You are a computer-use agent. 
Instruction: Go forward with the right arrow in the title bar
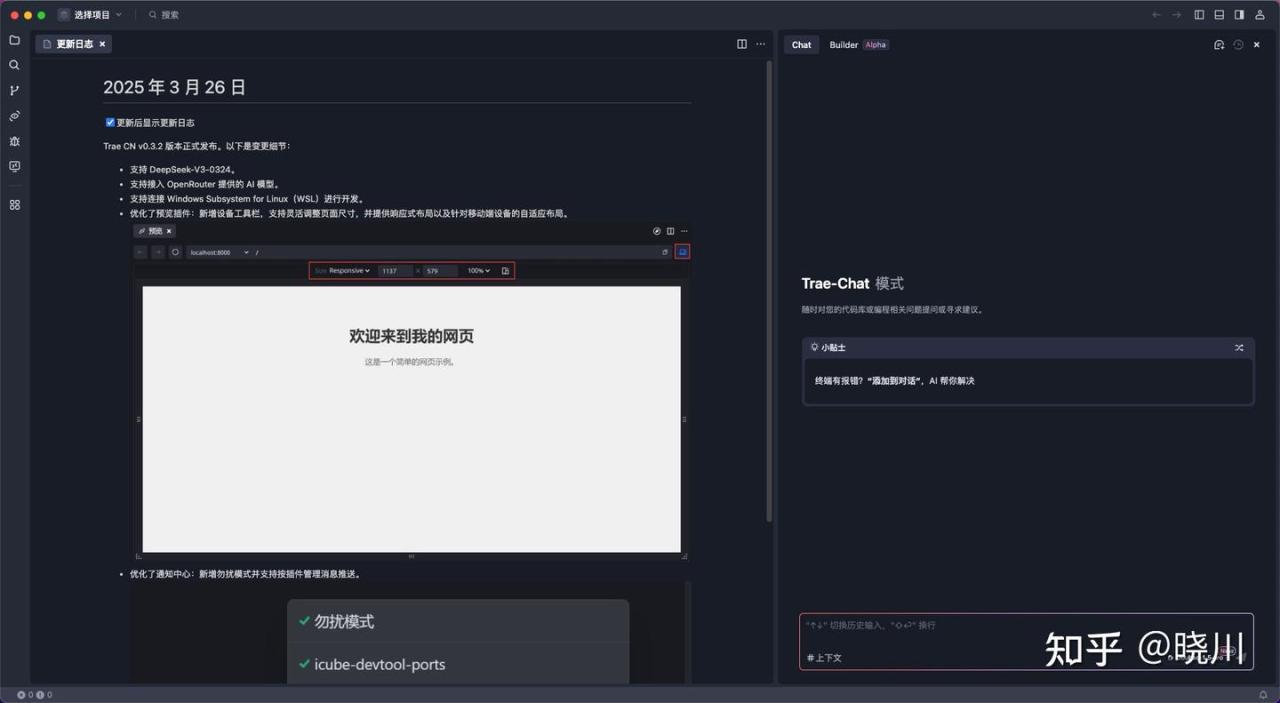[1177, 15]
